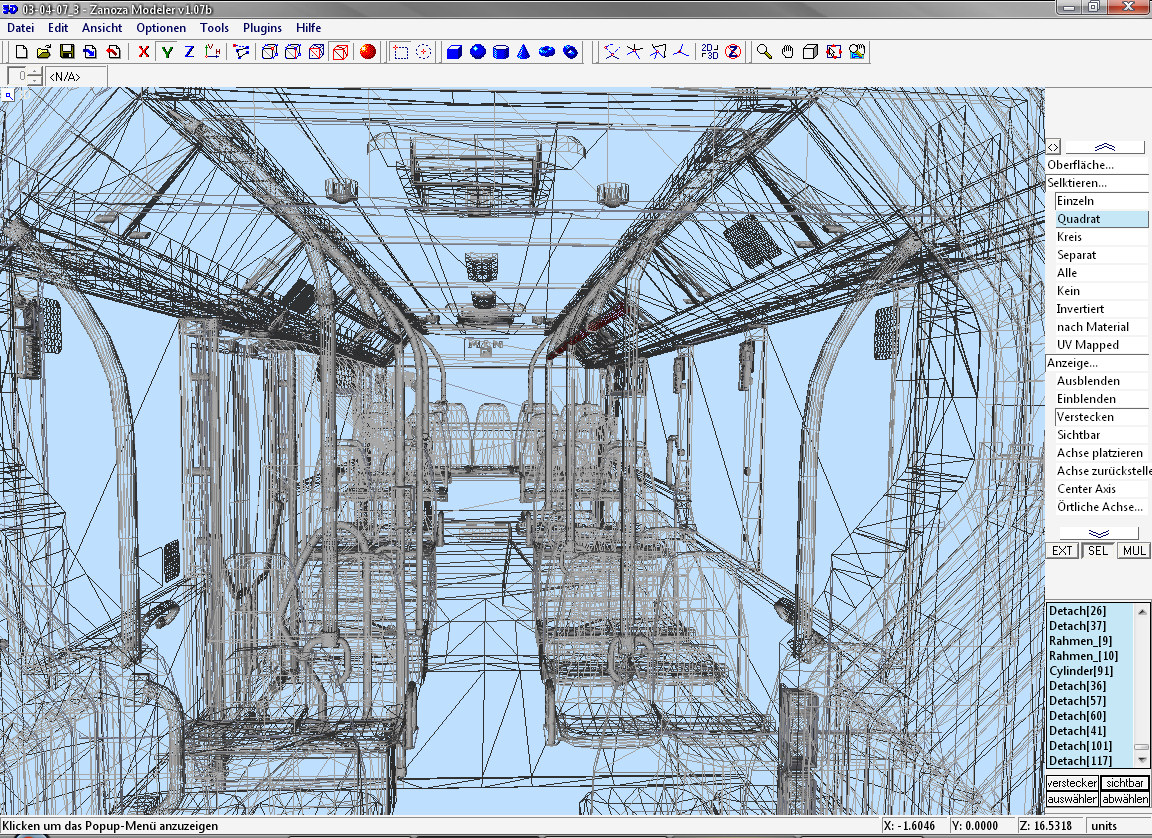Toggle the Z-disabled red circle icon
Viewport: 1152px width, 838px height.
click(x=733, y=51)
